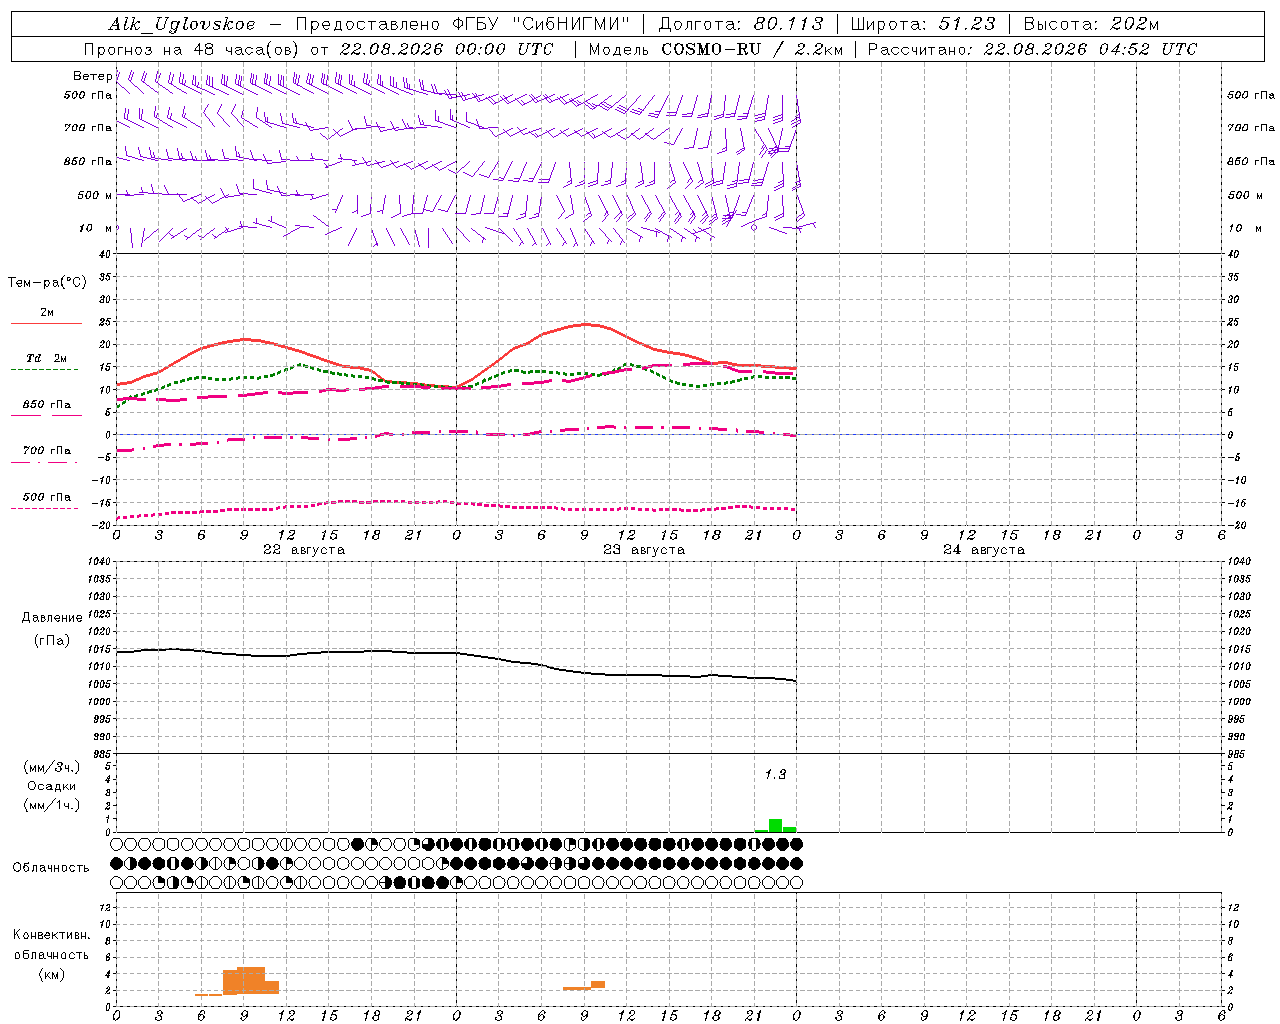Click the green dashed Td 2м legend
The width and height of the screenshot is (1280, 1024).
click(46, 362)
